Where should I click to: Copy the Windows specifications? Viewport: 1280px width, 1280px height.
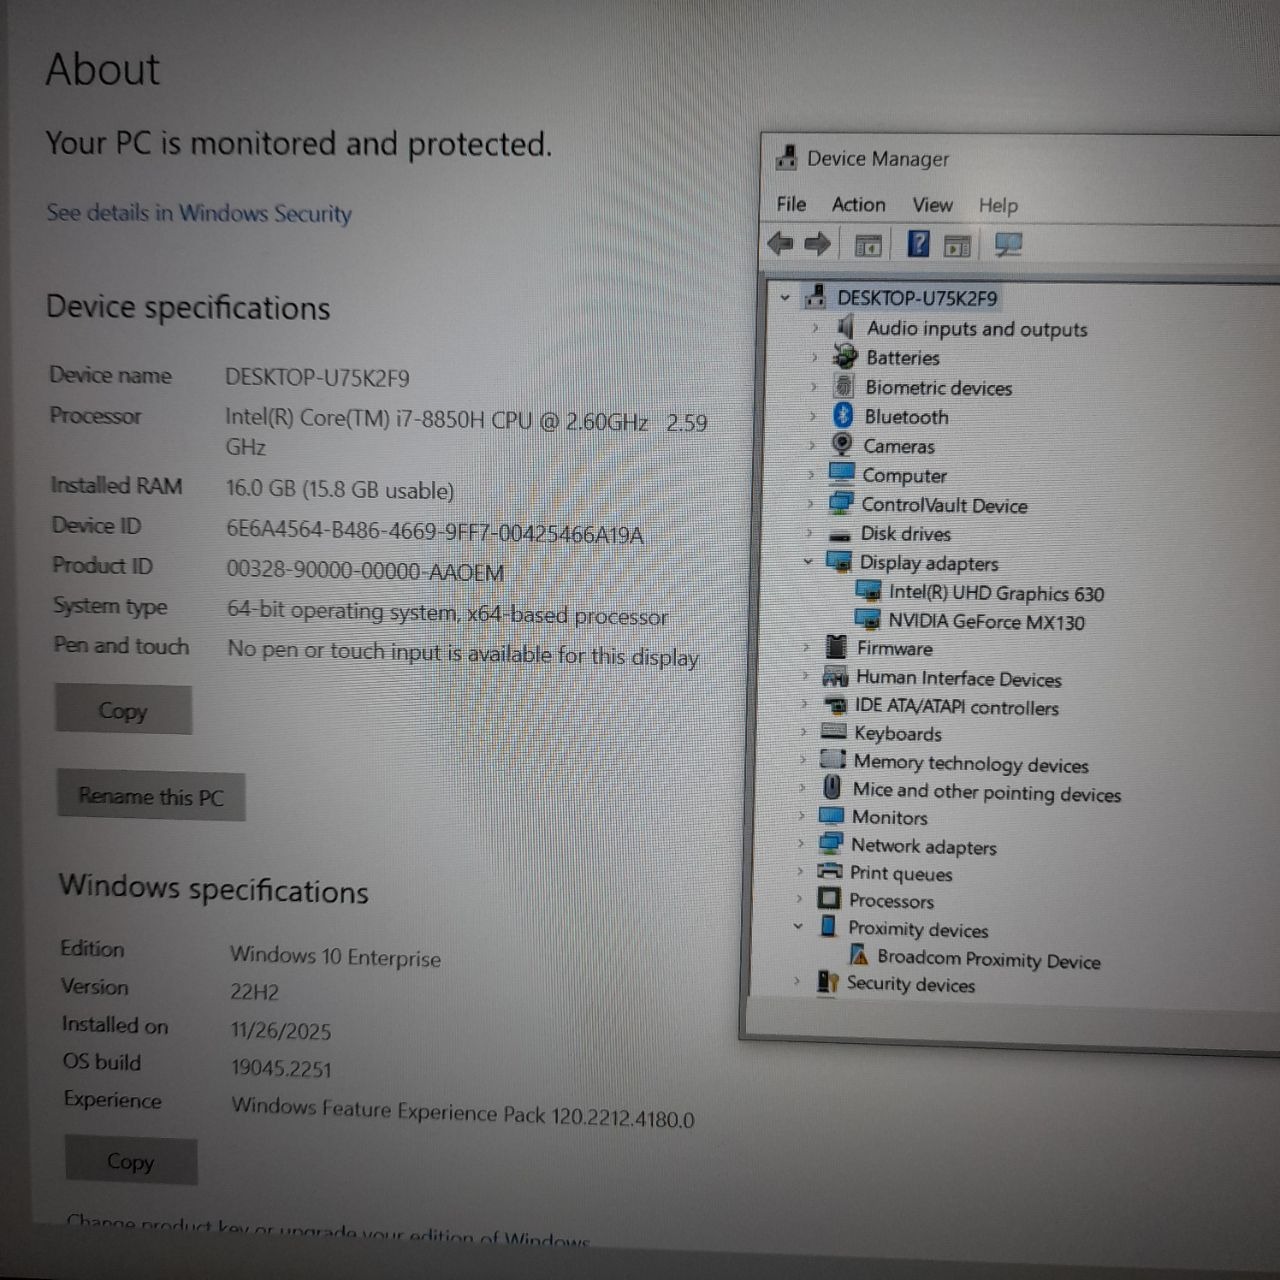tap(131, 1161)
